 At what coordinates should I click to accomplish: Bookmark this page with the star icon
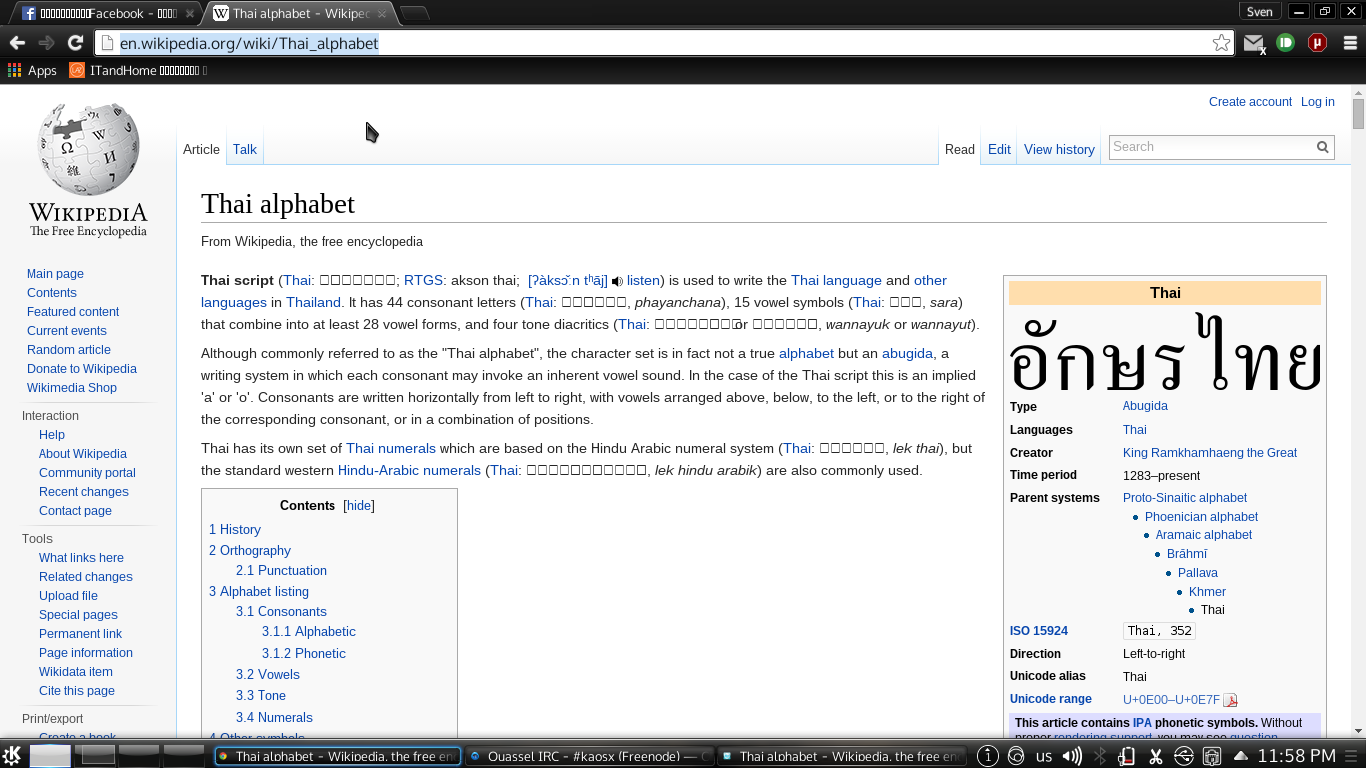pyautogui.click(x=1221, y=43)
